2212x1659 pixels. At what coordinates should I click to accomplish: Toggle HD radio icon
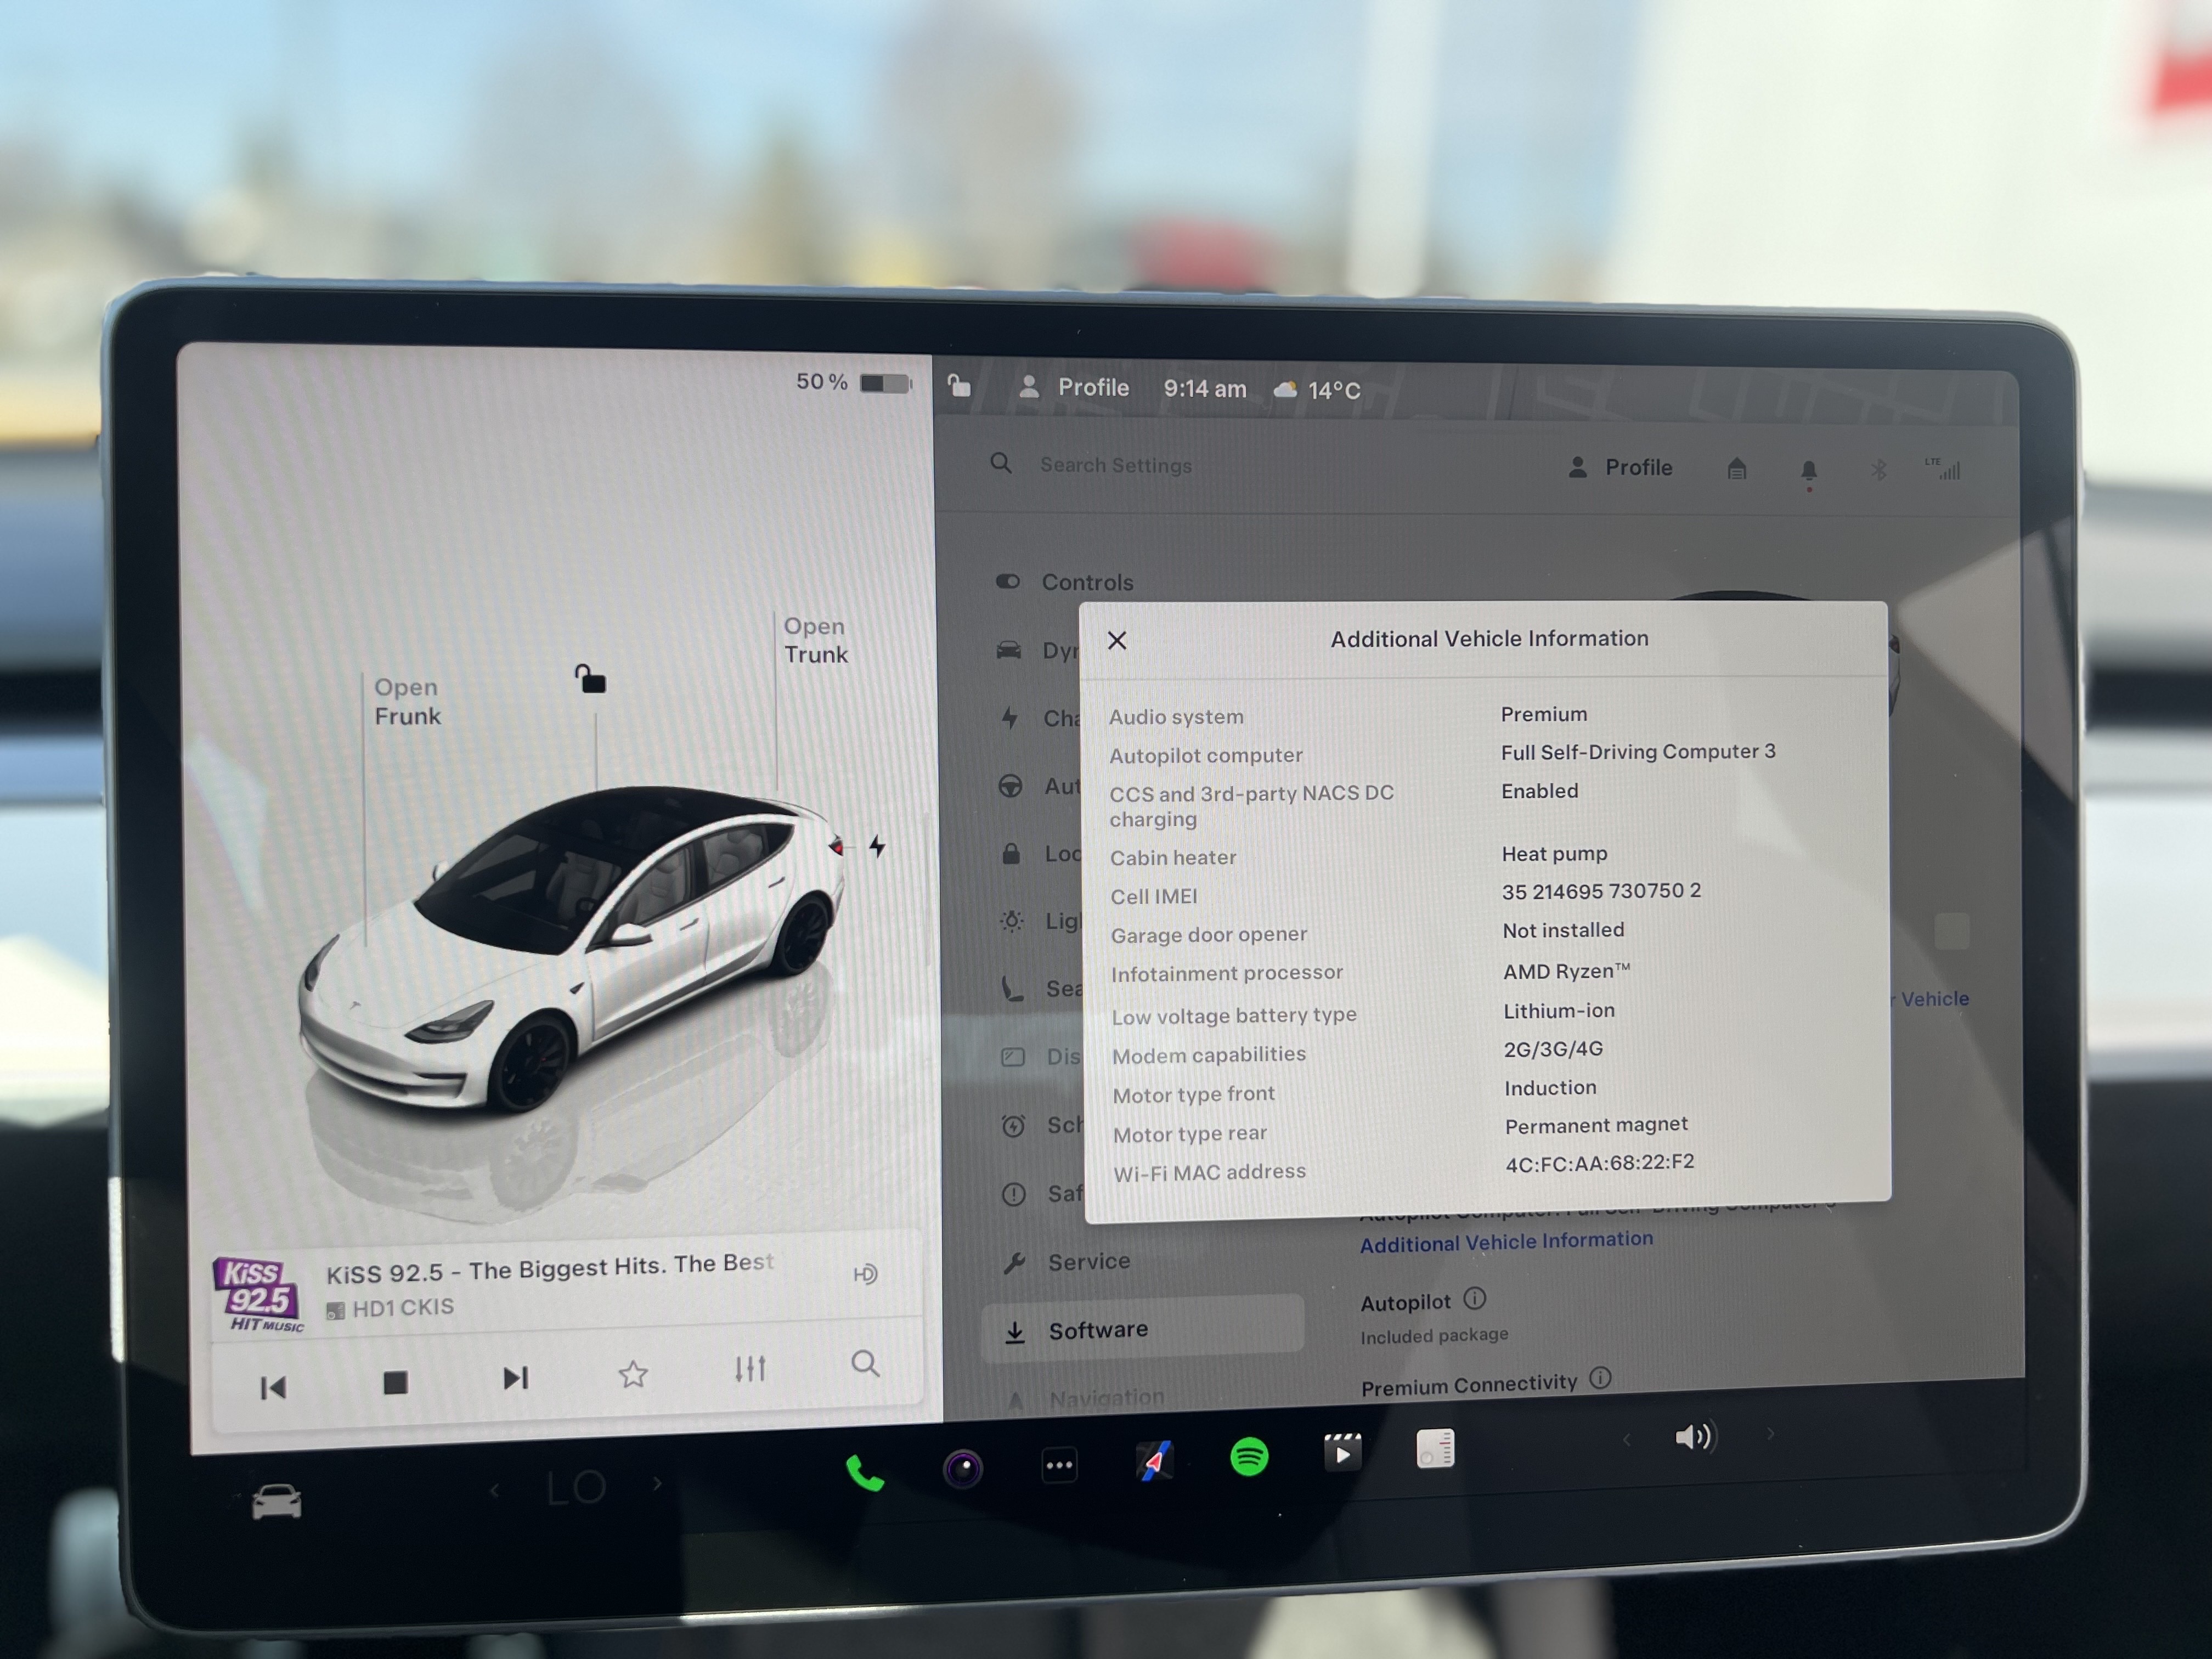[x=865, y=1274]
